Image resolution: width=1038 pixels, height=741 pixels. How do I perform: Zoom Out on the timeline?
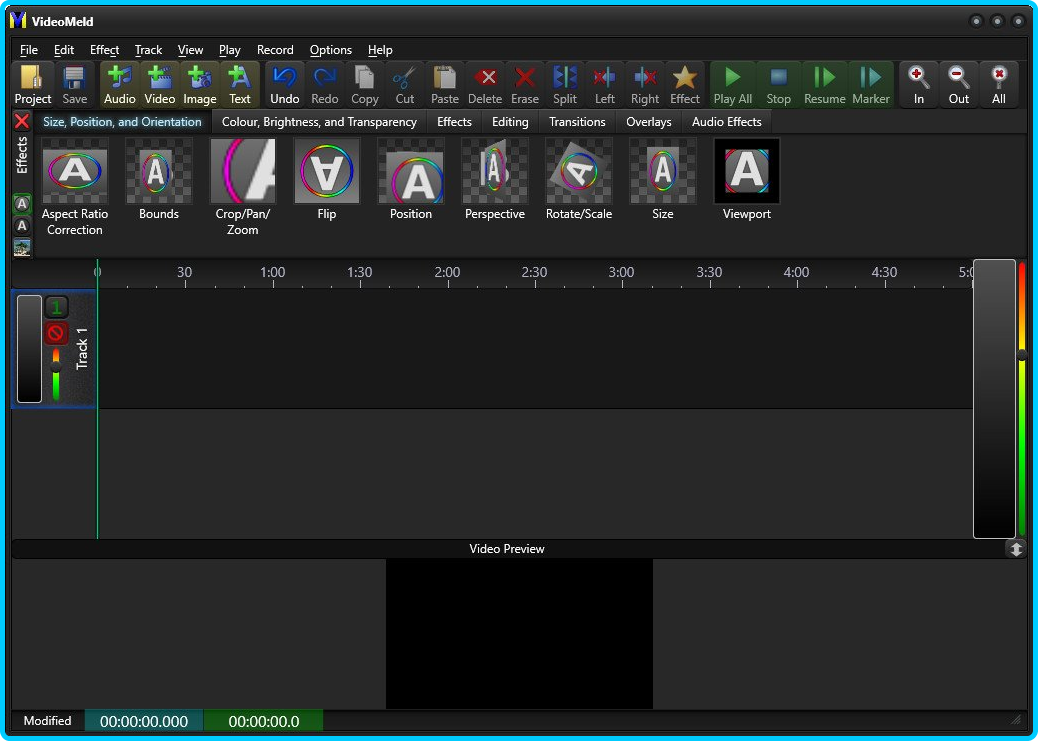(959, 85)
